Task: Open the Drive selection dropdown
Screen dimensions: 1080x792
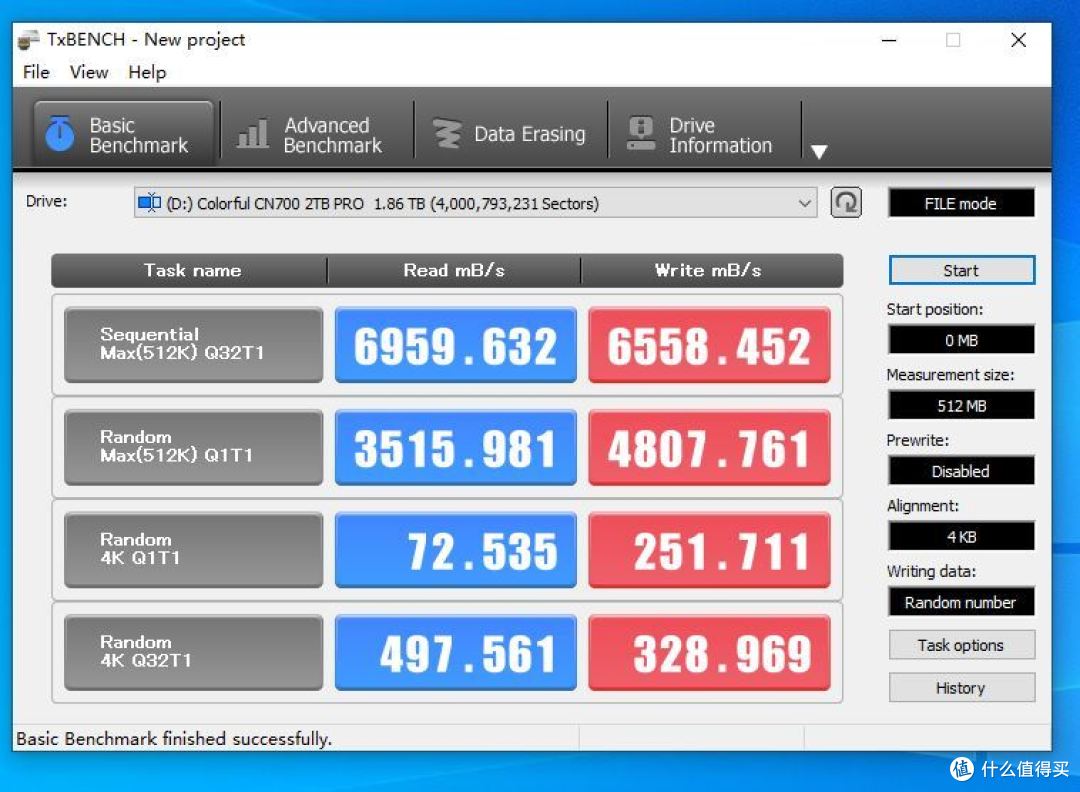Action: [476, 203]
